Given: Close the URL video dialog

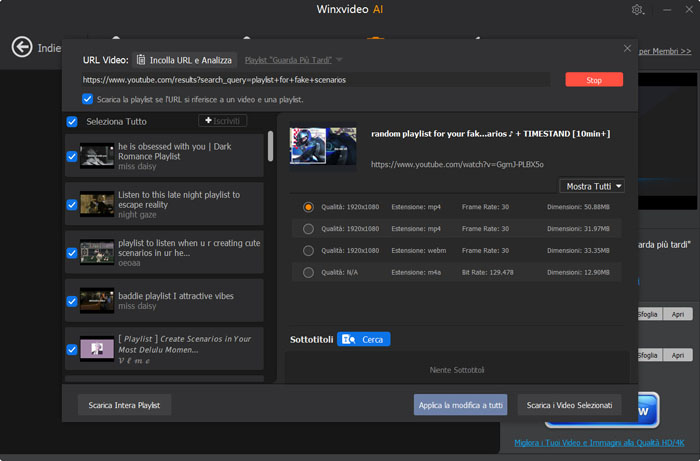Looking at the screenshot, I should (x=627, y=48).
